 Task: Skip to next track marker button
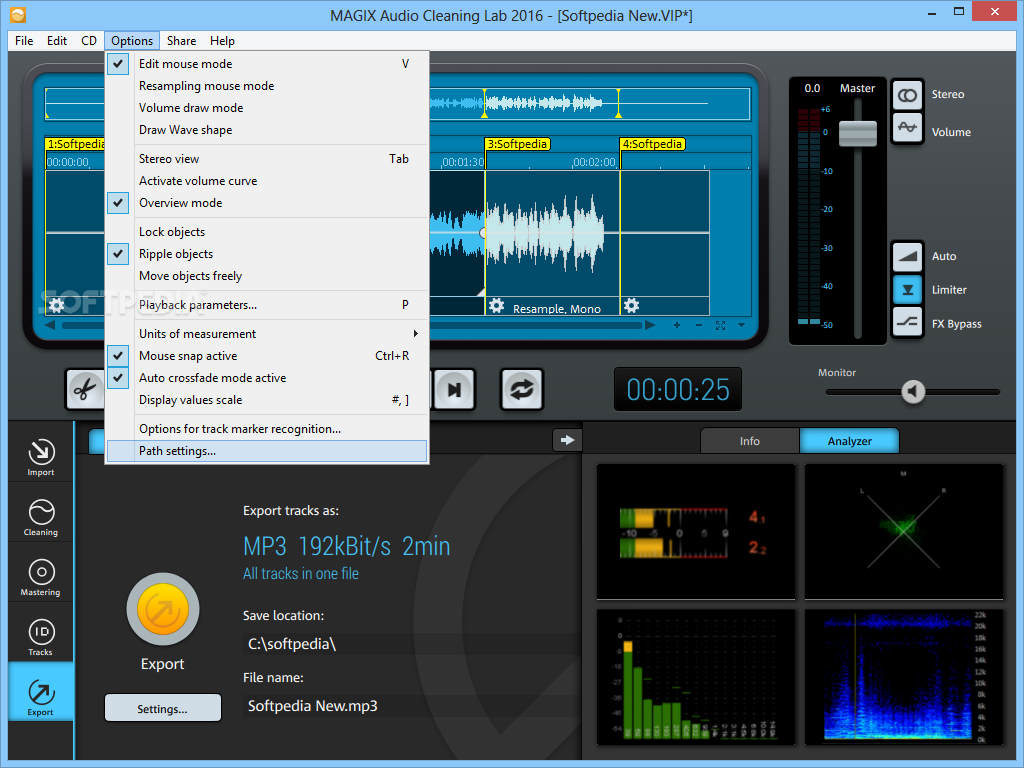[455, 390]
